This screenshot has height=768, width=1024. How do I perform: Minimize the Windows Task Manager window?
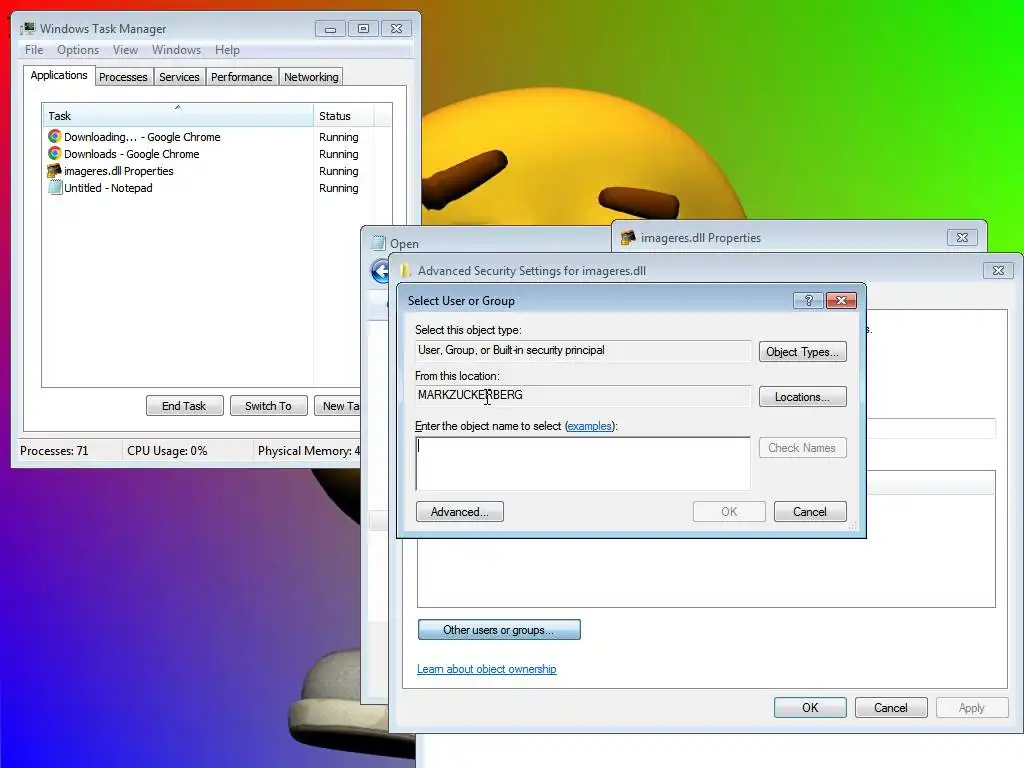pyautogui.click(x=330, y=29)
